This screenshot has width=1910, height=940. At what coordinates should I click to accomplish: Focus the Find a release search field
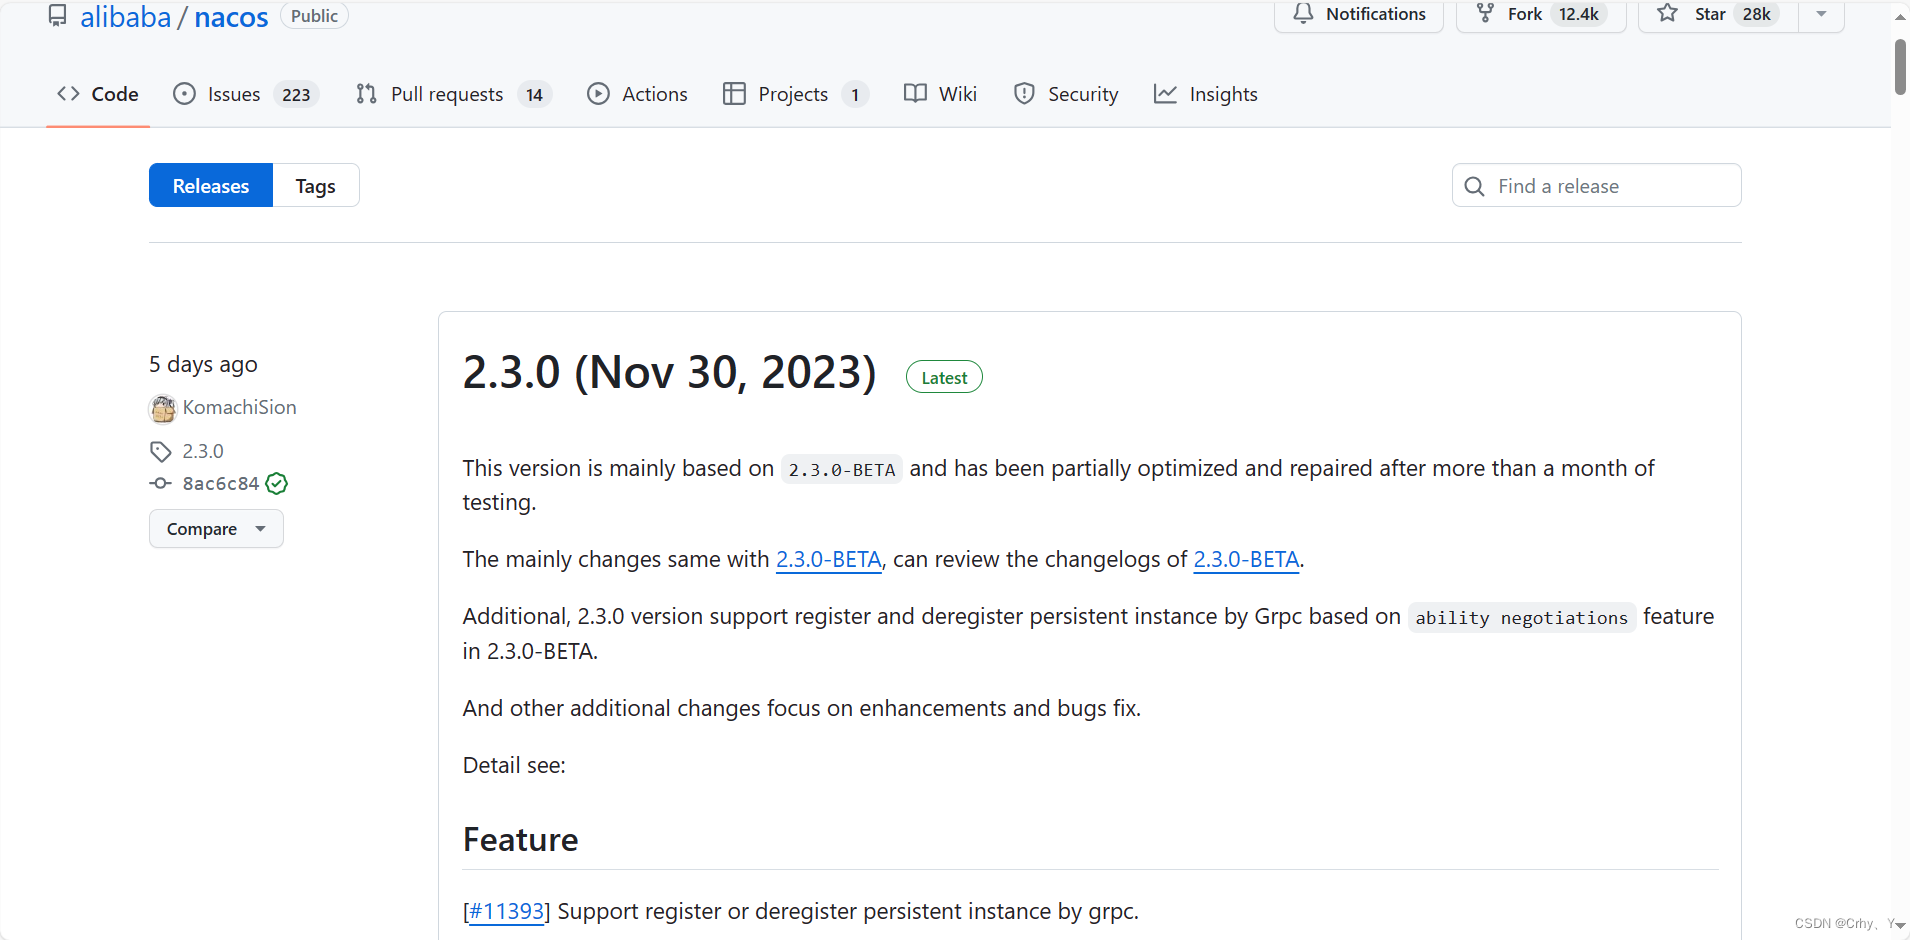(x=1596, y=186)
